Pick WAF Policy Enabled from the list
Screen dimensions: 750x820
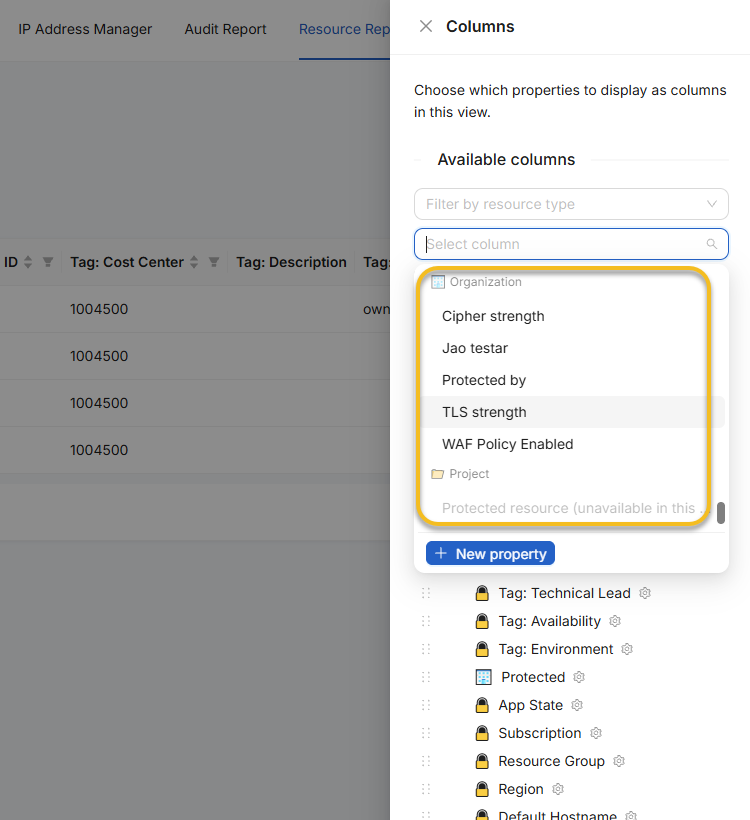tap(573, 444)
